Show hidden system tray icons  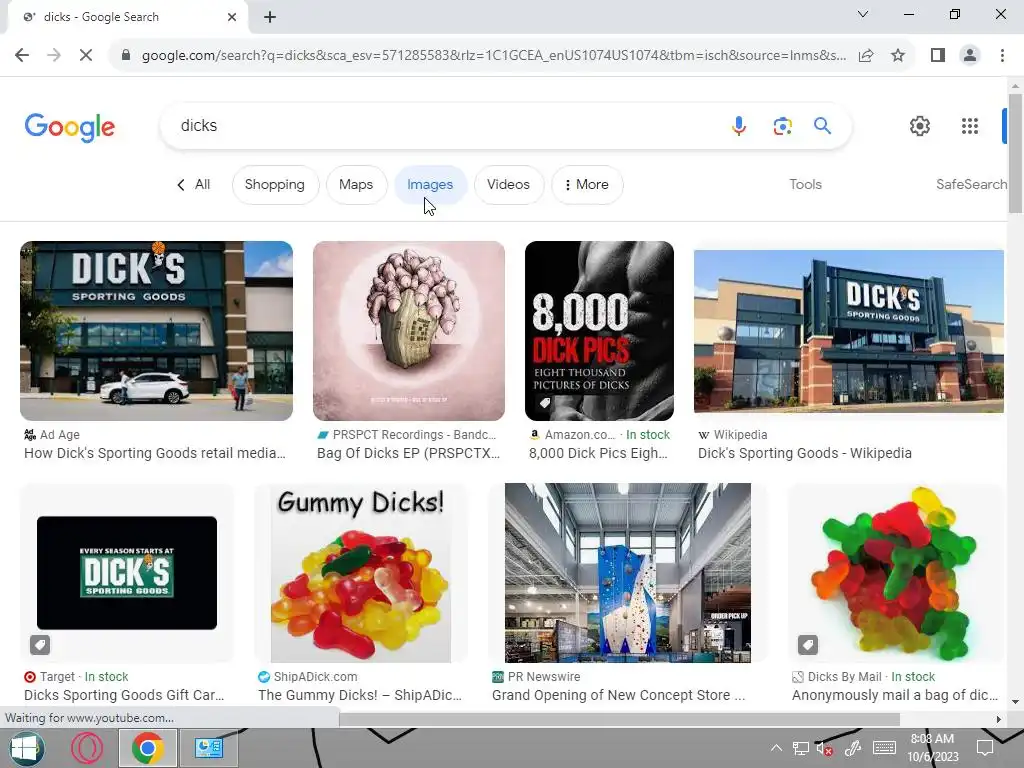tap(776, 748)
